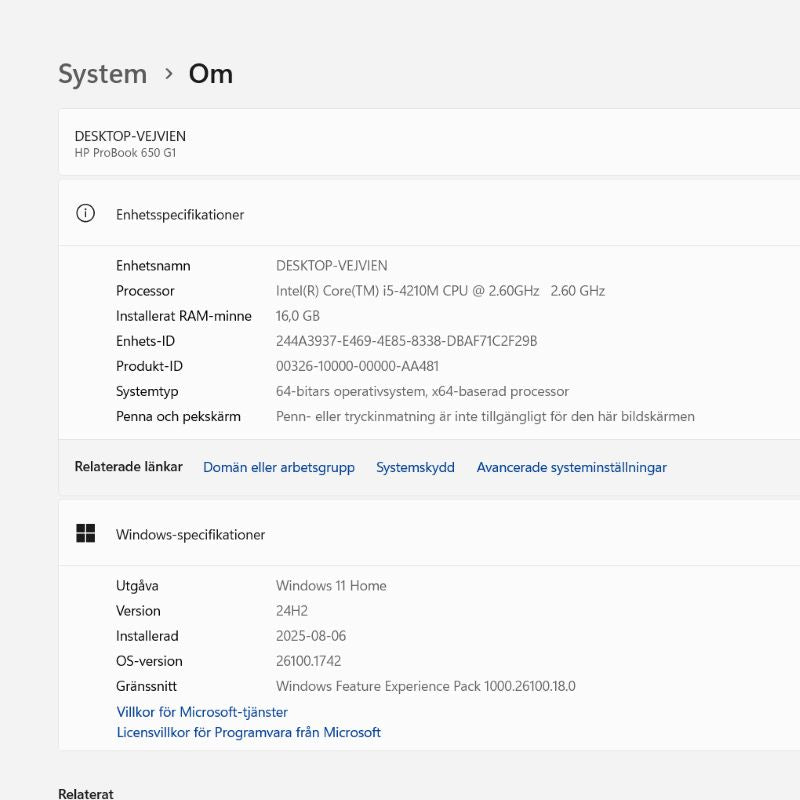
Task: Open Licensvillkor för Programvara från Microsoft
Action: point(248,732)
